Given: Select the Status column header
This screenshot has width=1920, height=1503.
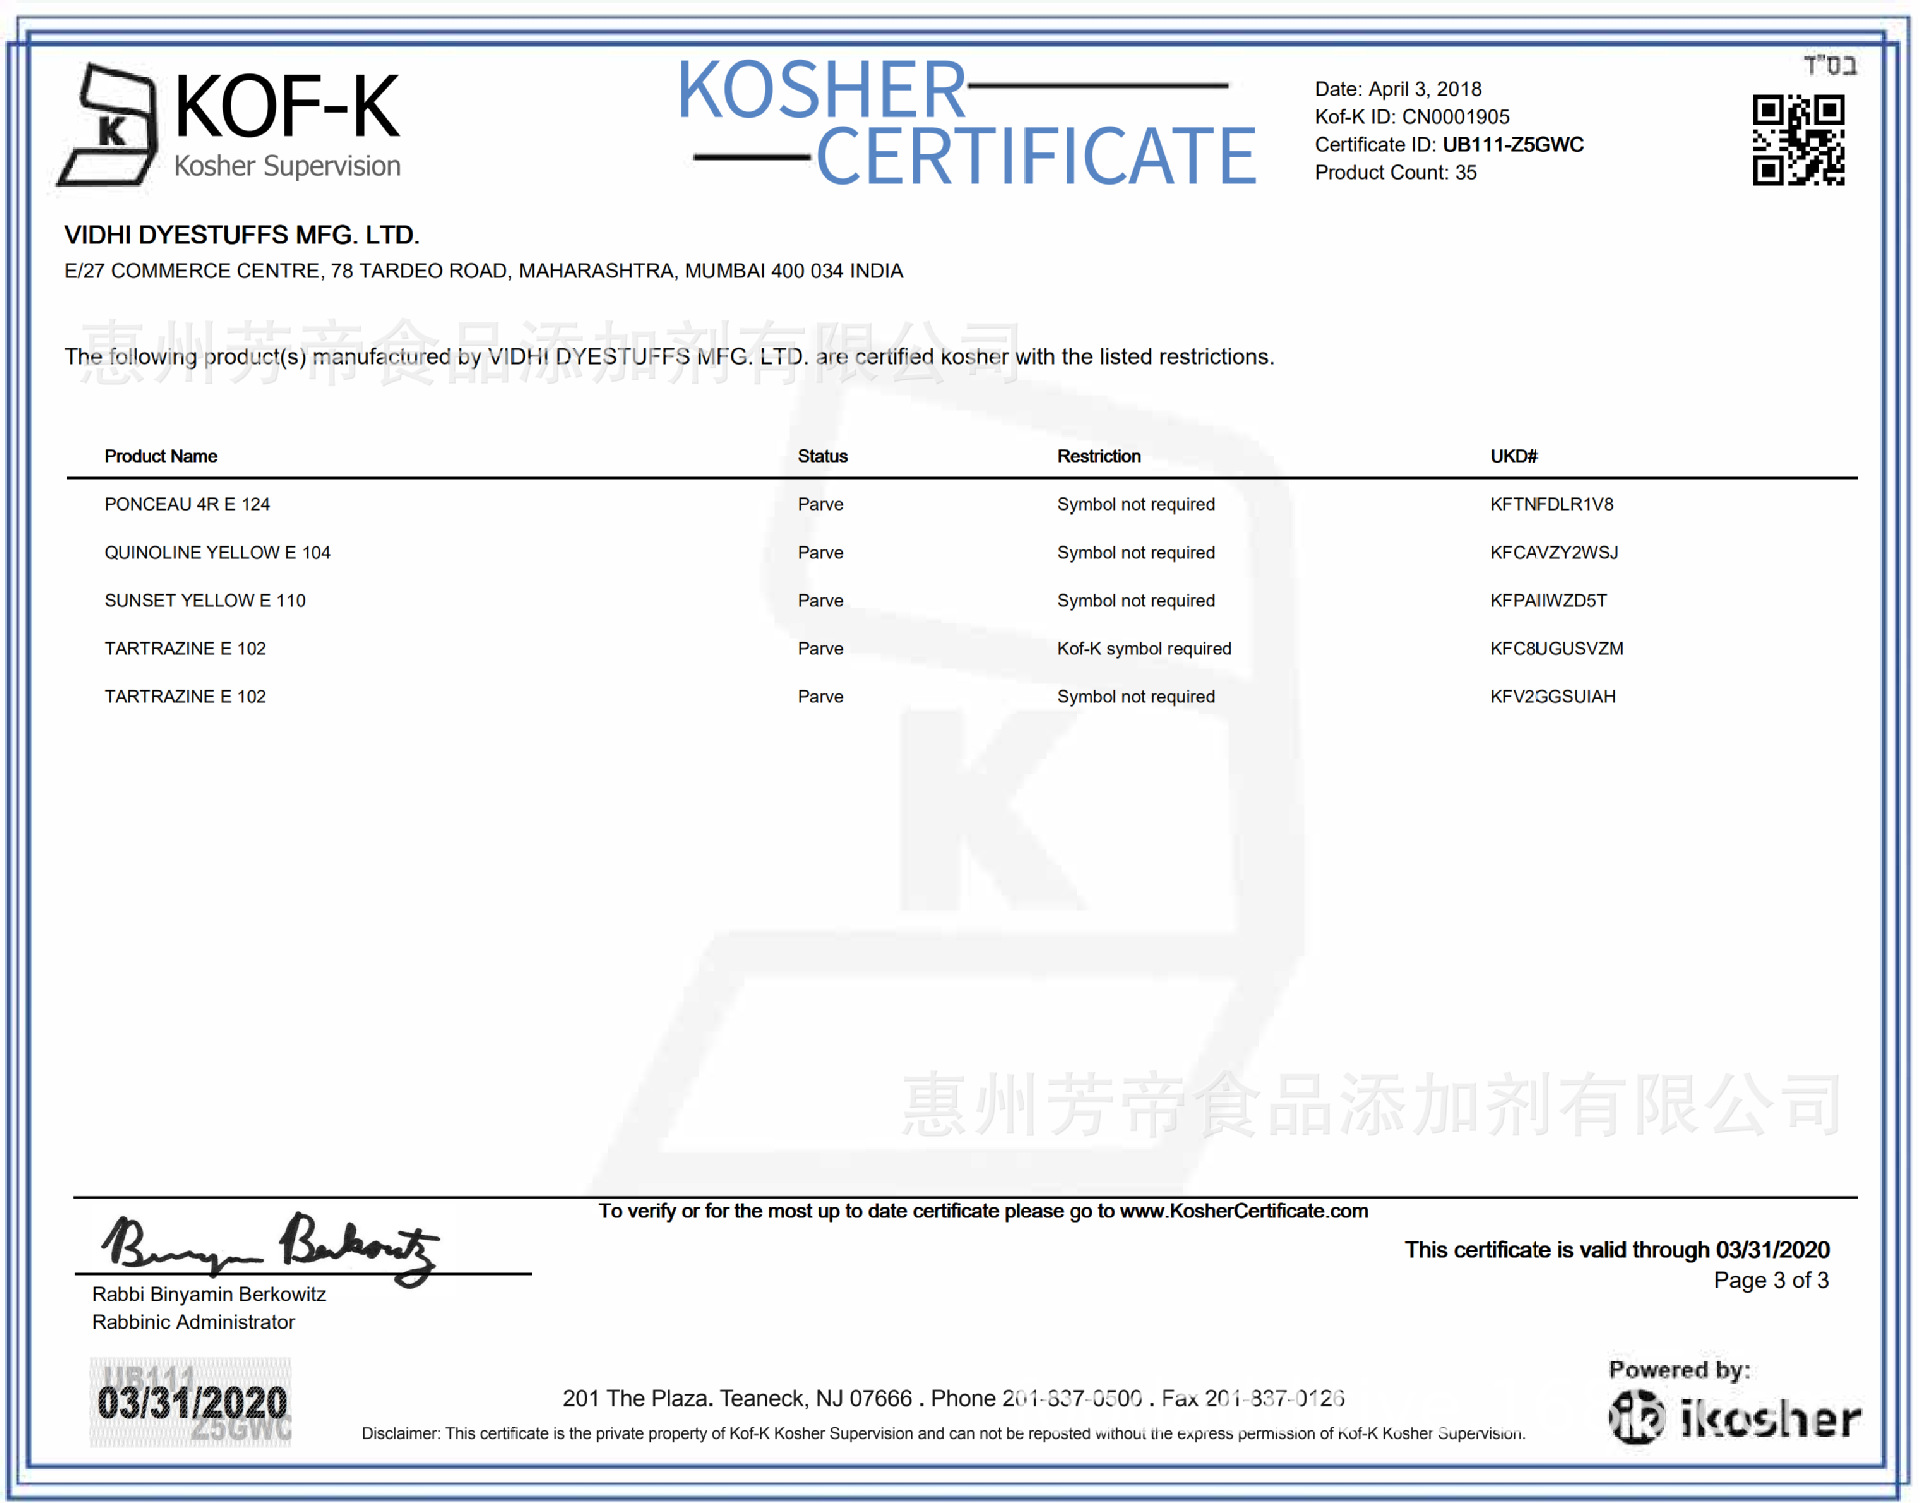Looking at the screenshot, I should tap(822, 456).
